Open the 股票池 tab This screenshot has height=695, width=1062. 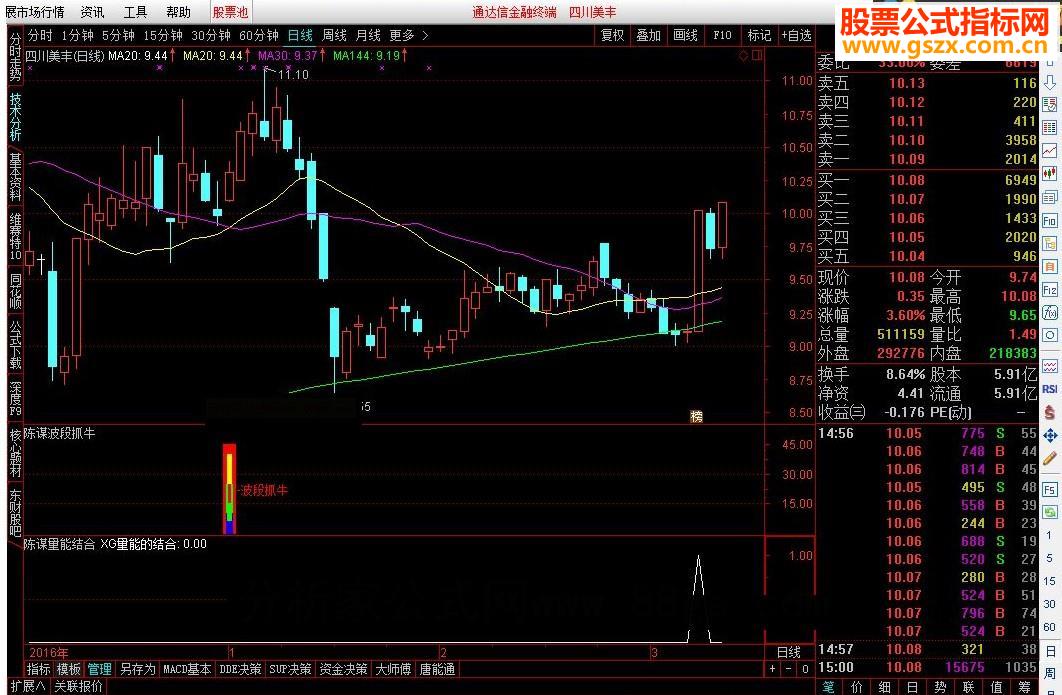(230, 12)
